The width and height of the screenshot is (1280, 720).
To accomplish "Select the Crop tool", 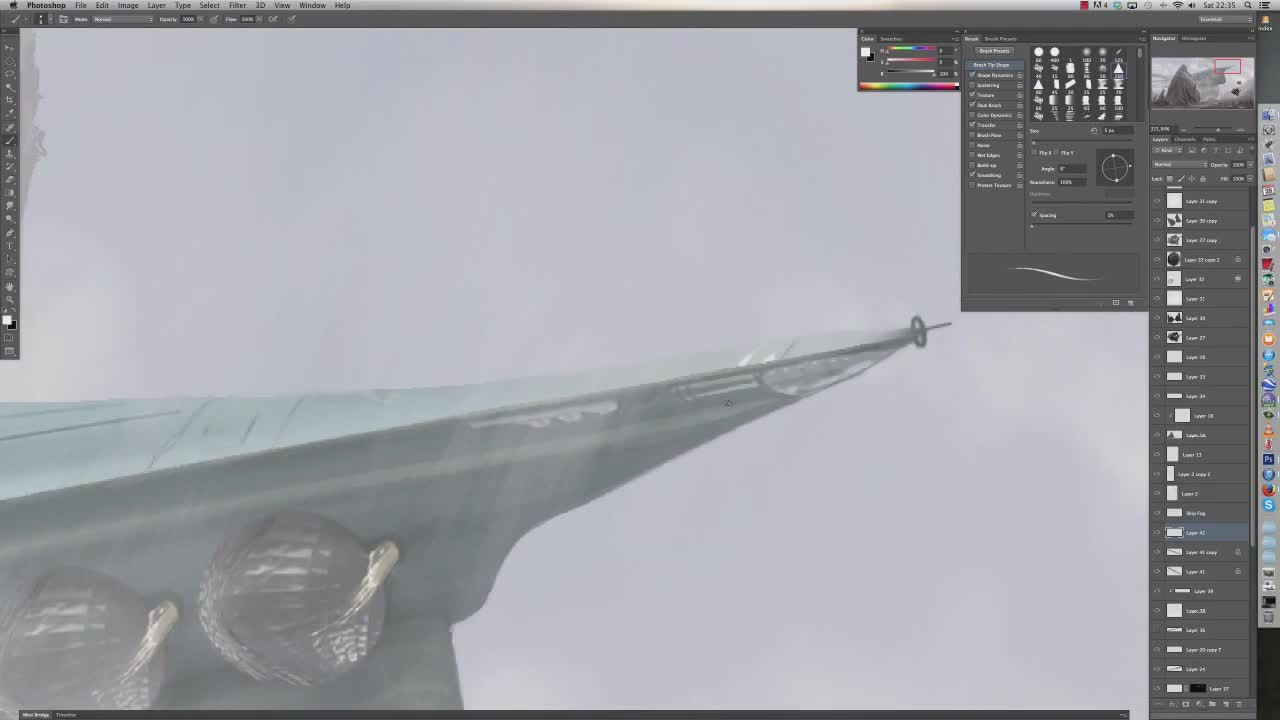I will [10, 100].
